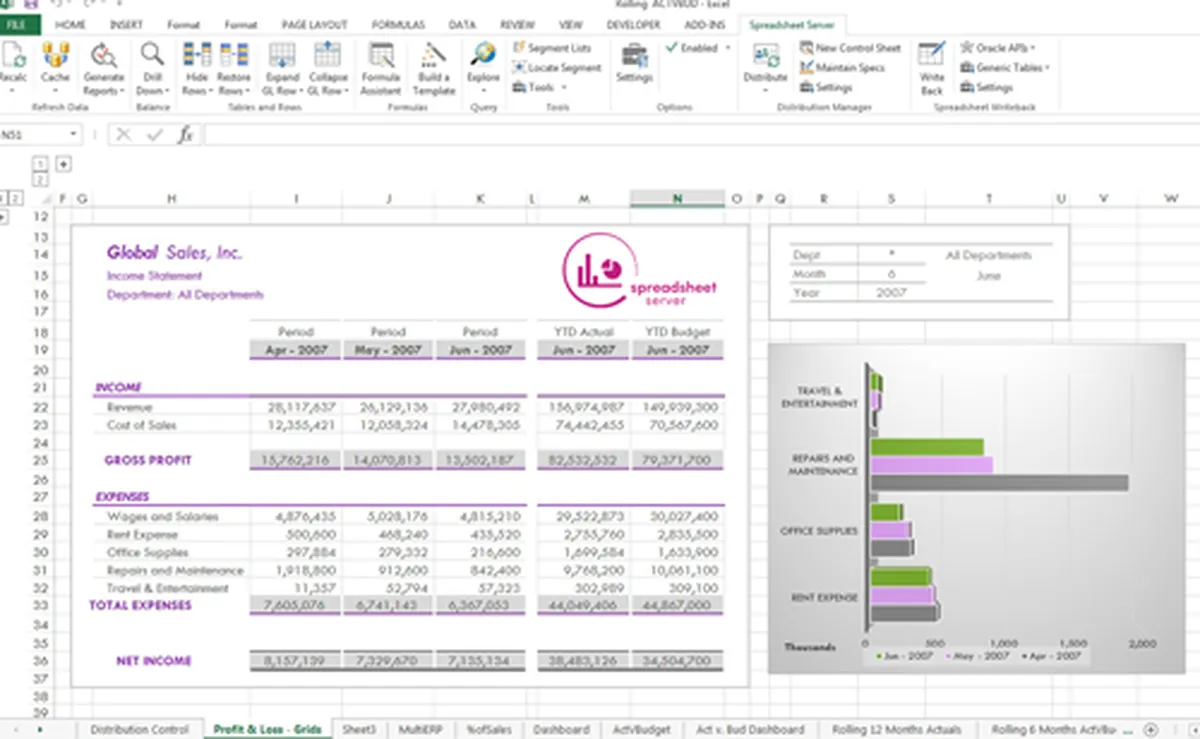Expand grouped row 12 outline arrow
This screenshot has height=739, width=1200.
pyautogui.click(x=3, y=216)
